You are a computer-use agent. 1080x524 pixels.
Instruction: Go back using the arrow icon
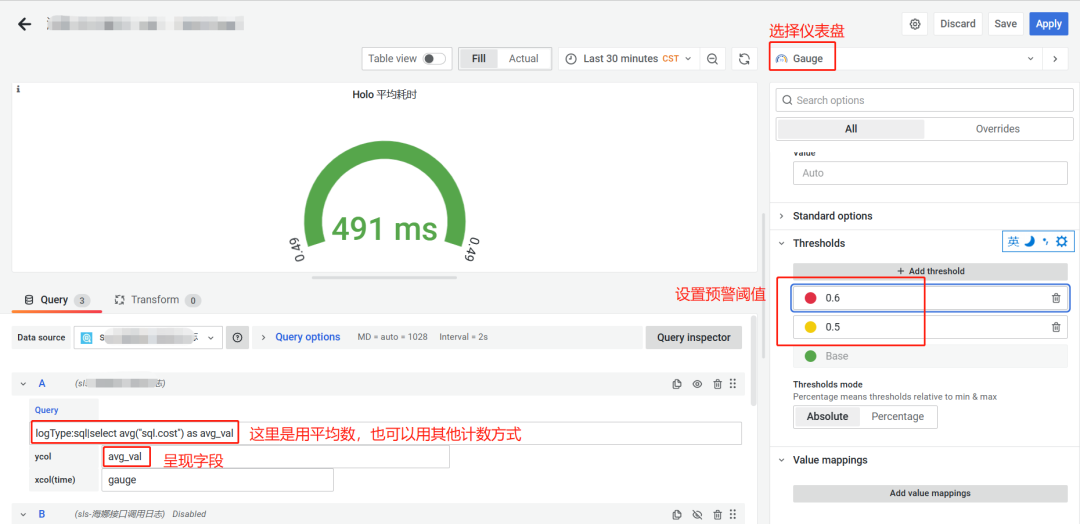pos(25,24)
